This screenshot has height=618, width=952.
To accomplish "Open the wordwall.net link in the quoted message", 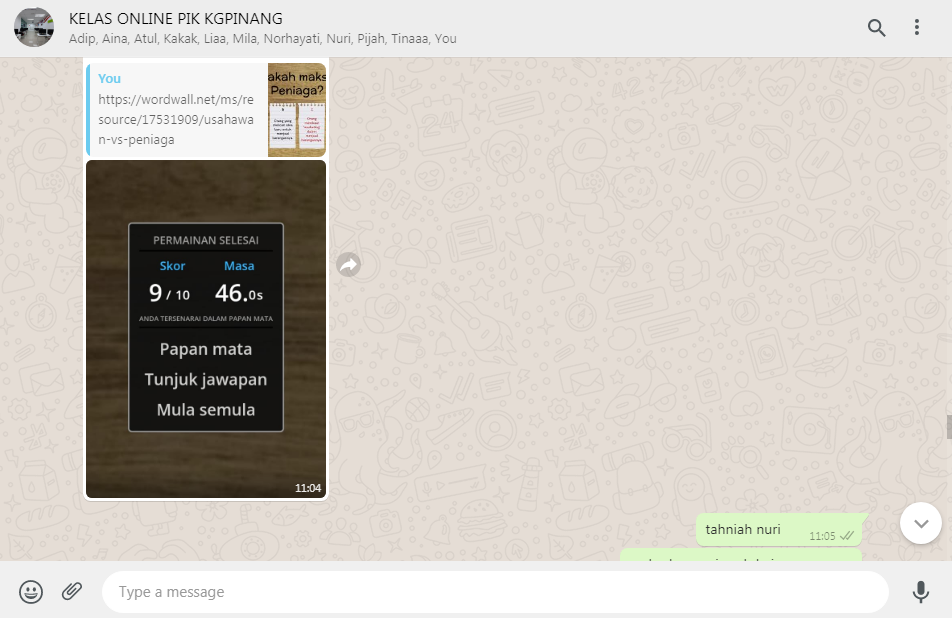I will point(177,119).
